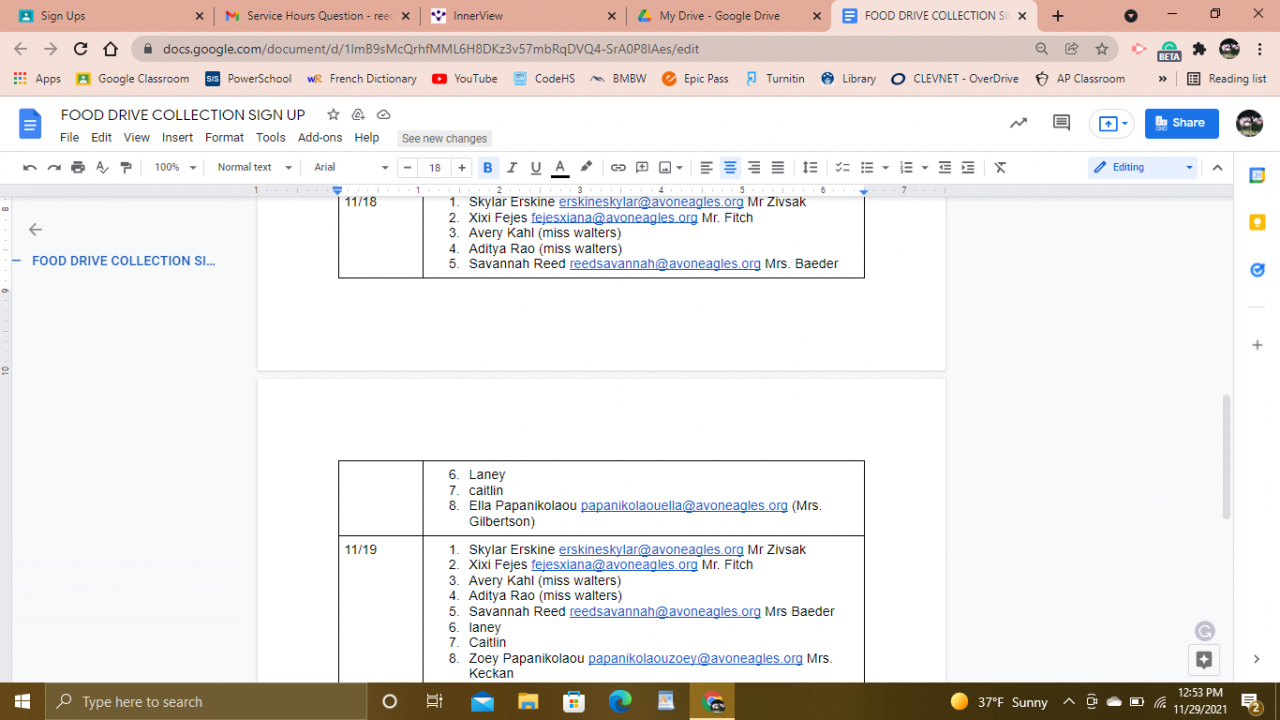
Task: Decrease the paragraph indent
Action: [945, 168]
